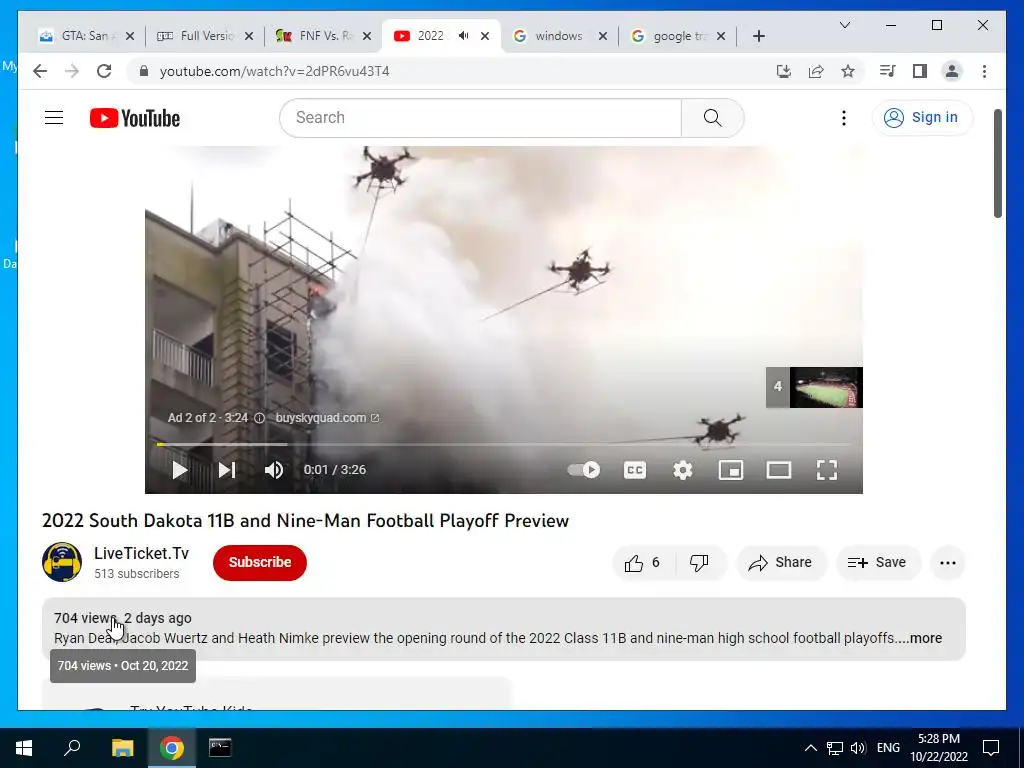Open more actions ellipsis menu
This screenshot has width=1024, height=768.
pos(948,563)
